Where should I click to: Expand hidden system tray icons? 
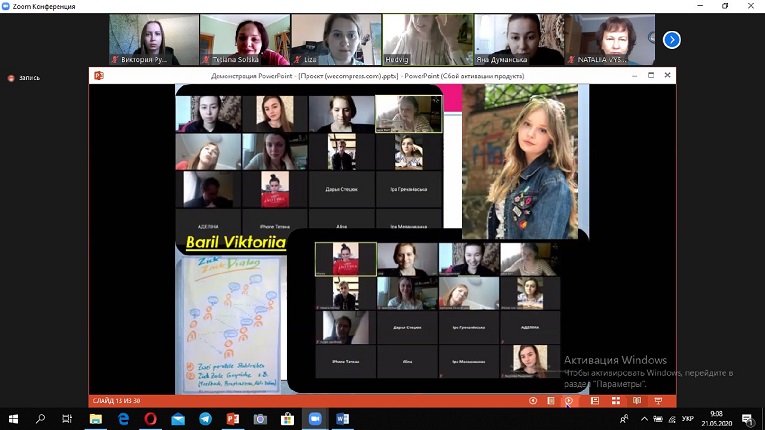click(x=644, y=419)
